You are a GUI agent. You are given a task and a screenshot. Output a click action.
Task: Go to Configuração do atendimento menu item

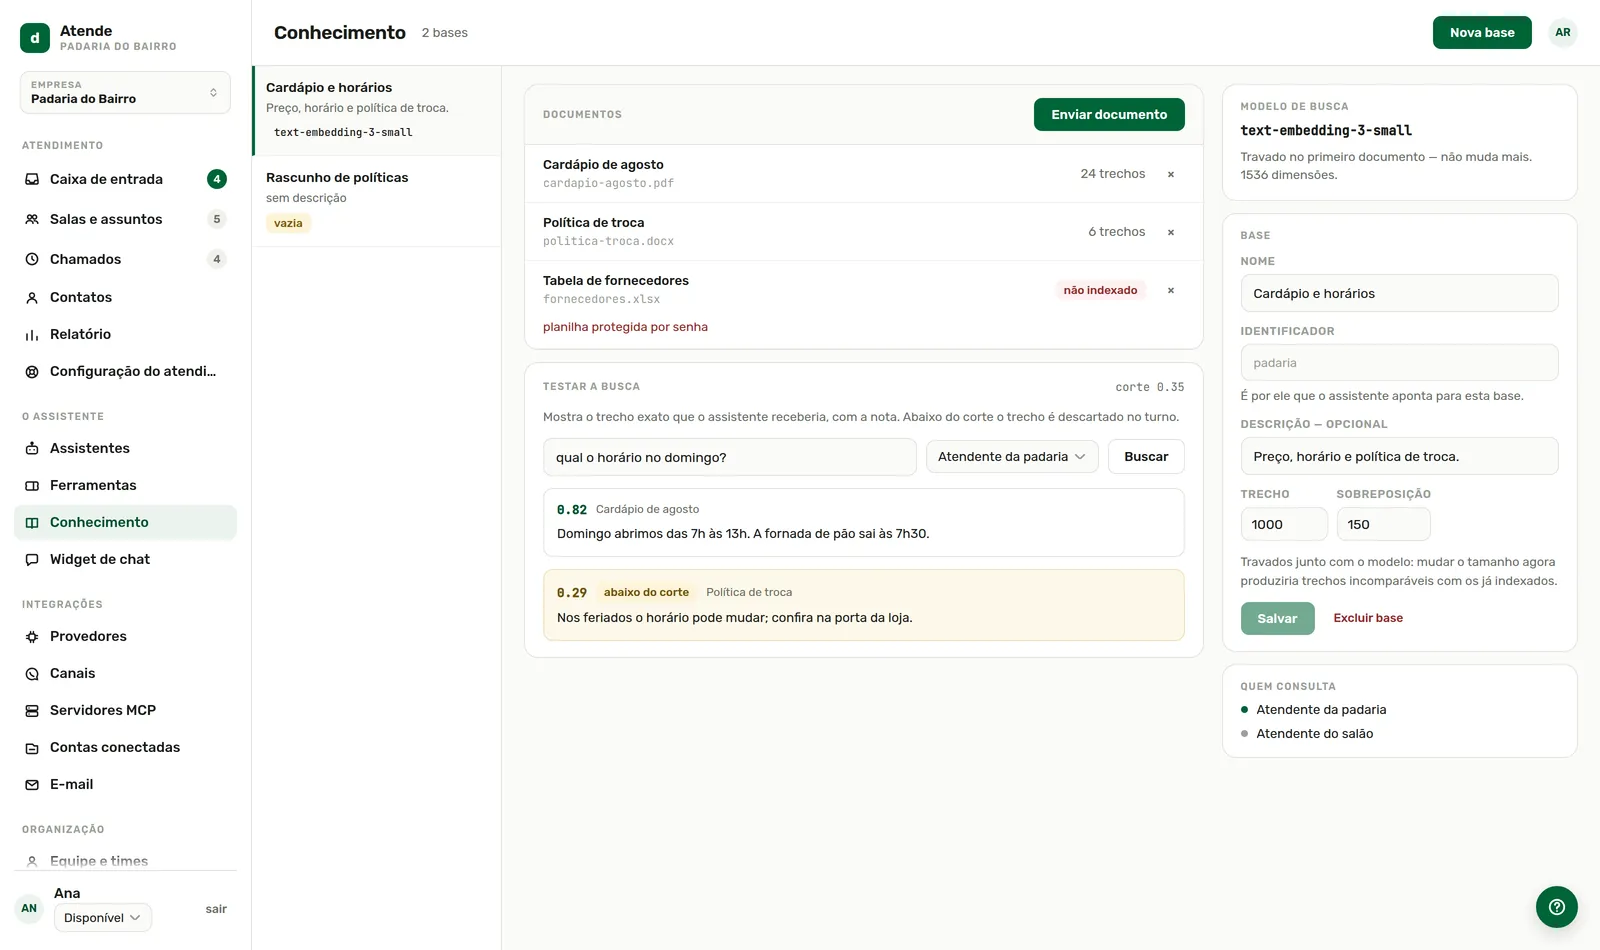pyautogui.click(x=125, y=371)
